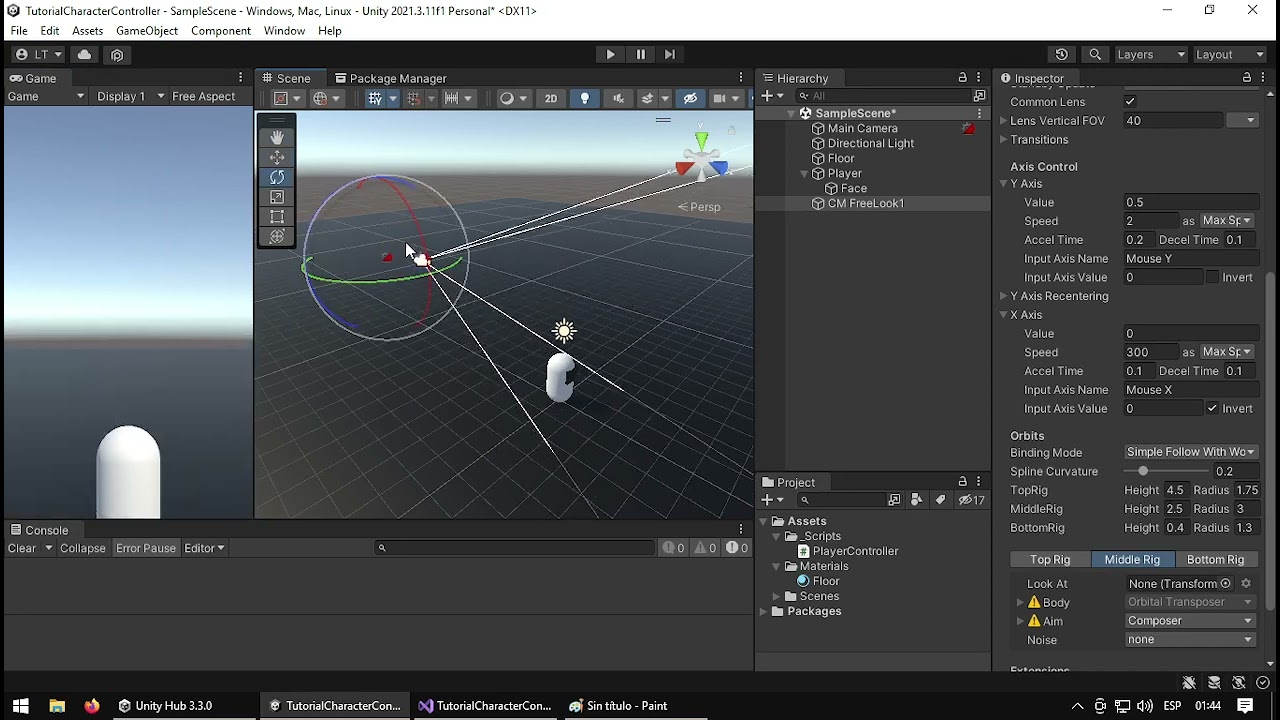The width and height of the screenshot is (1280, 720).
Task: Open the GameObject menu
Action: coord(147,31)
